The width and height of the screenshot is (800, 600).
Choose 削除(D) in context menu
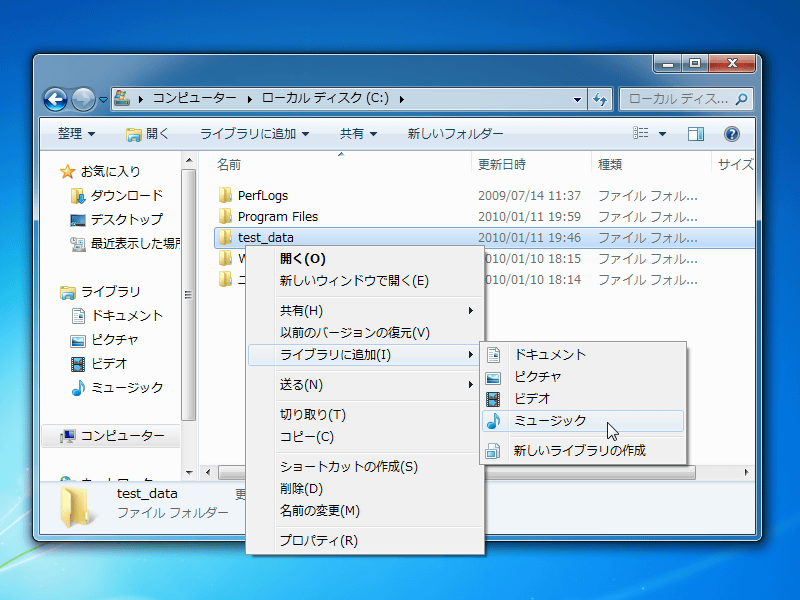coord(364,489)
